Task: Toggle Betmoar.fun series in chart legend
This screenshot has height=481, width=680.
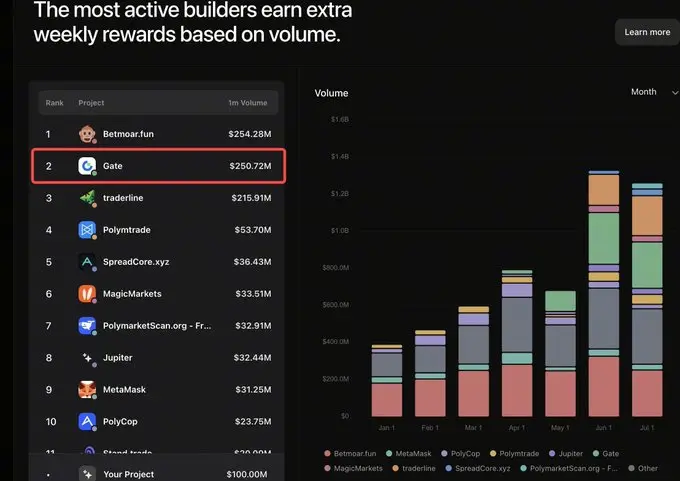Action: tap(350, 454)
